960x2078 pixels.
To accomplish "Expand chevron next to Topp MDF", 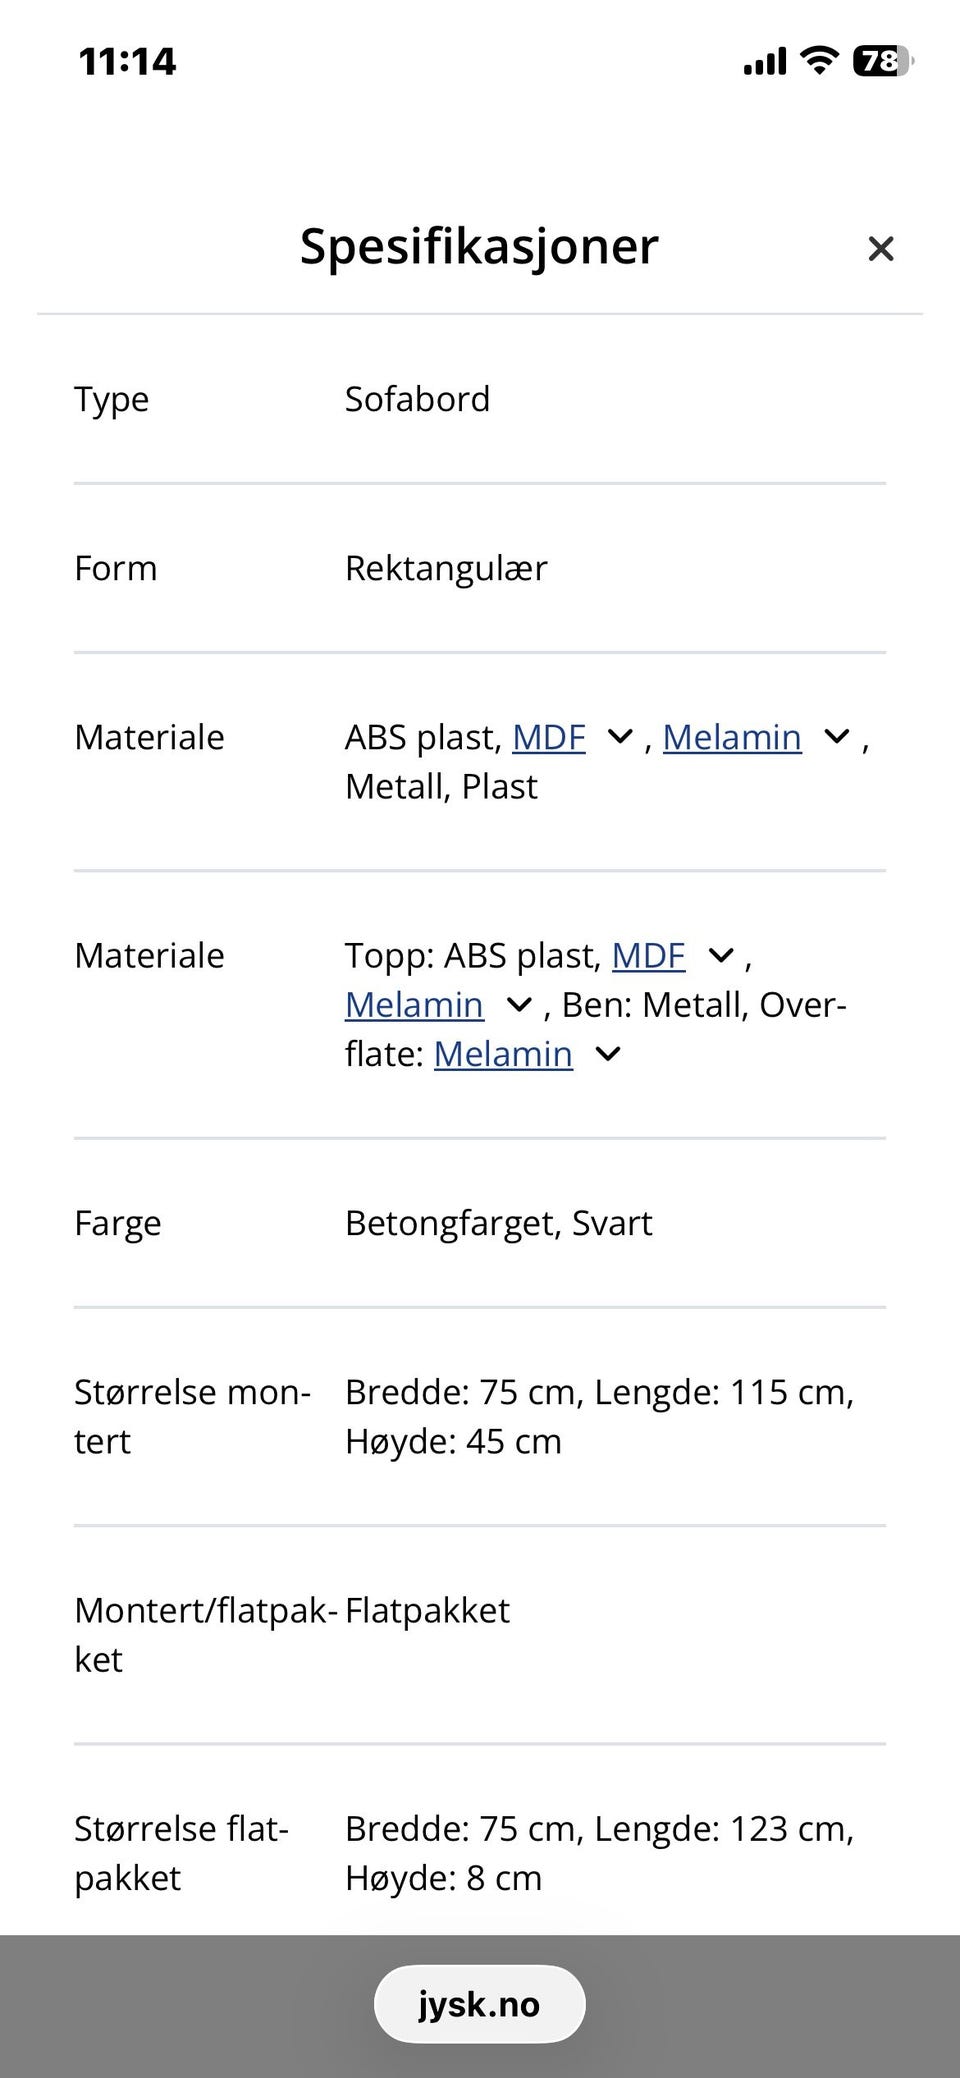I will 721,955.
